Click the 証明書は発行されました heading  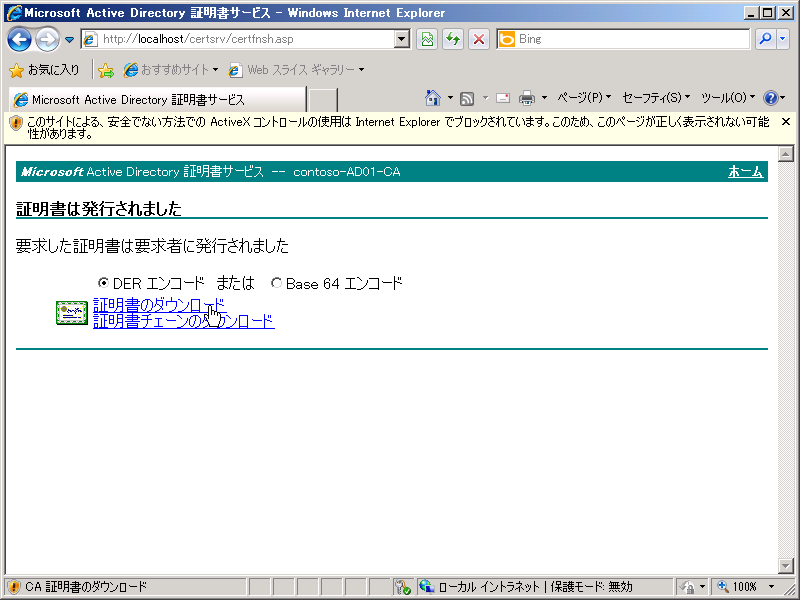click(99, 209)
